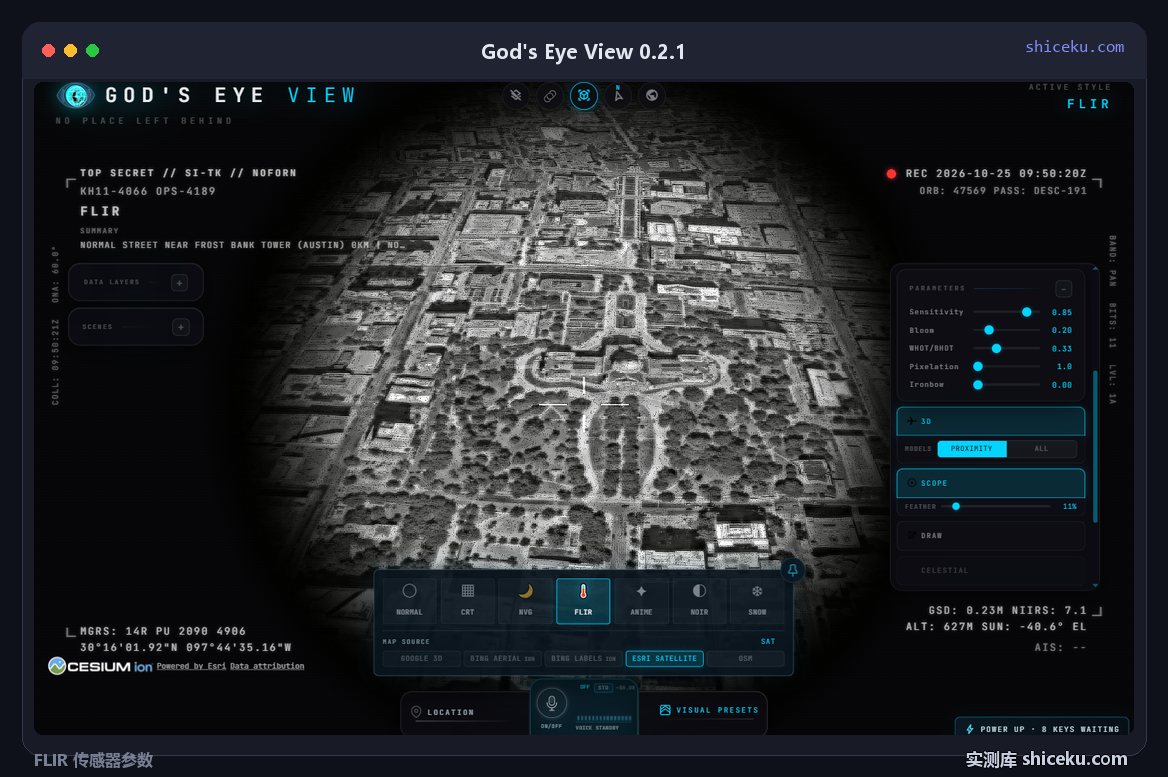Toggle the 3D cube view icon
Image resolution: width=1168 pixels, height=777 pixels.
click(x=584, y=95)
